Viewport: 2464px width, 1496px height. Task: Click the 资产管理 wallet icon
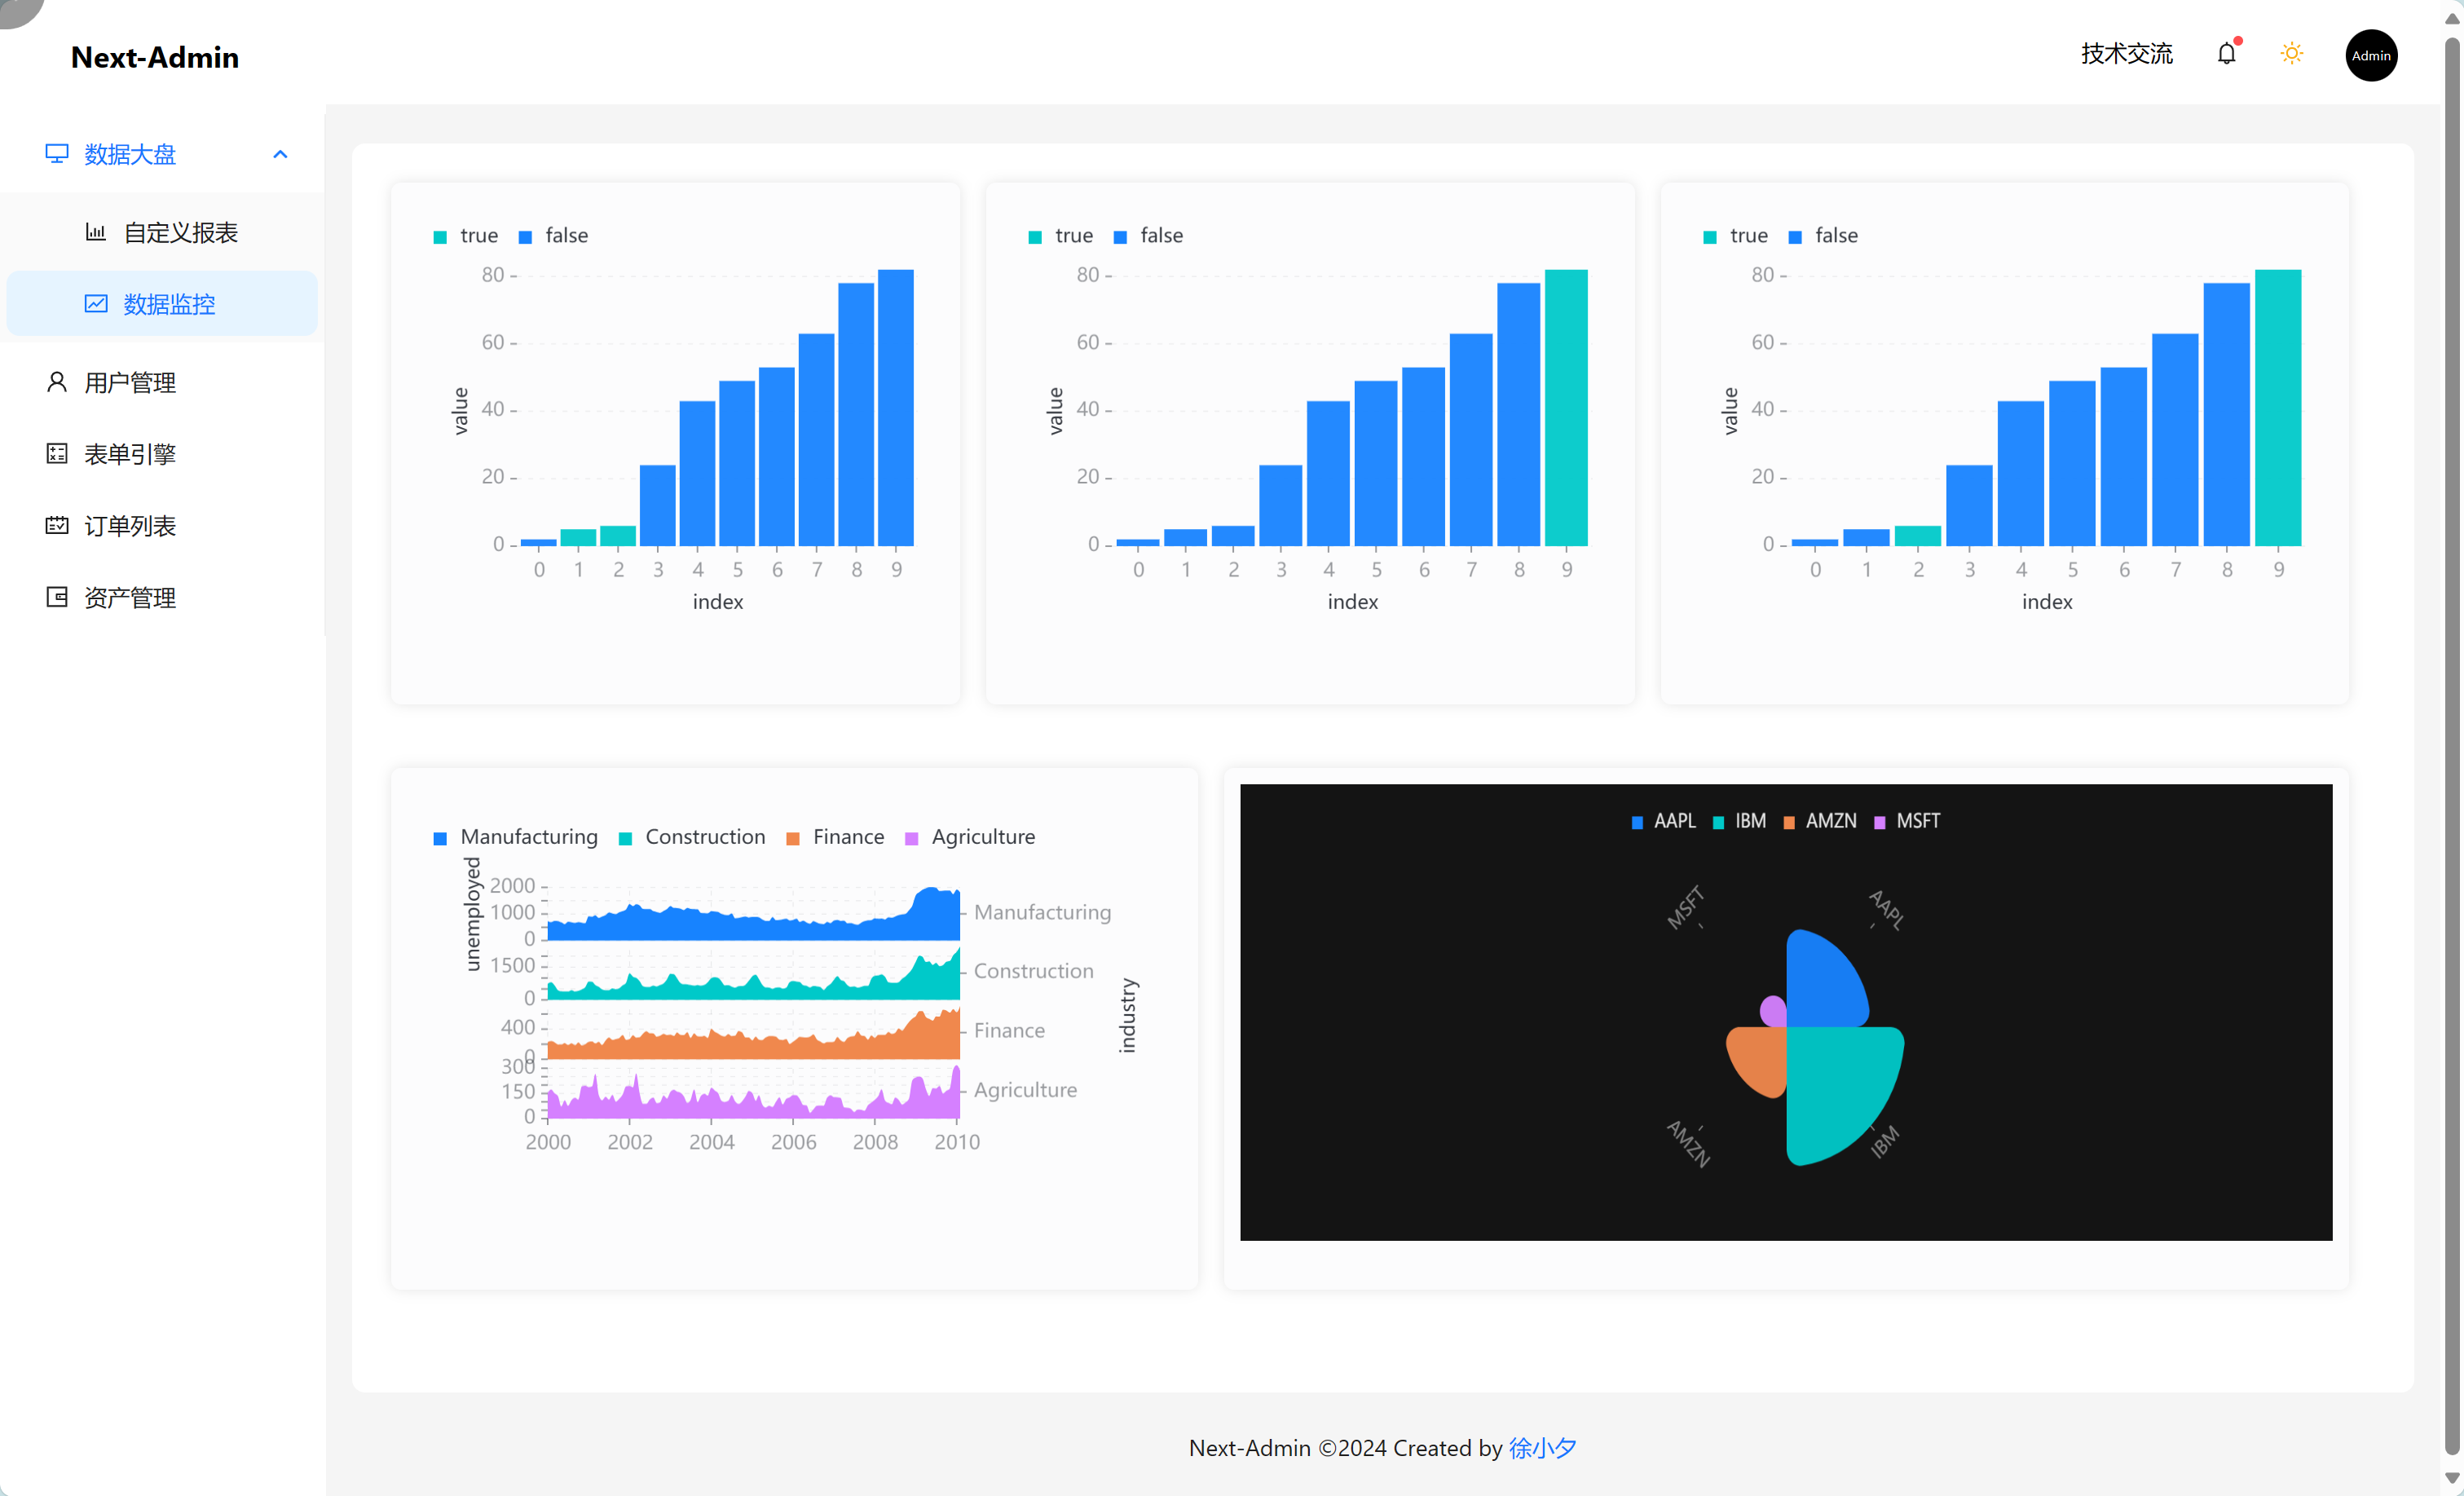point(56,597)
